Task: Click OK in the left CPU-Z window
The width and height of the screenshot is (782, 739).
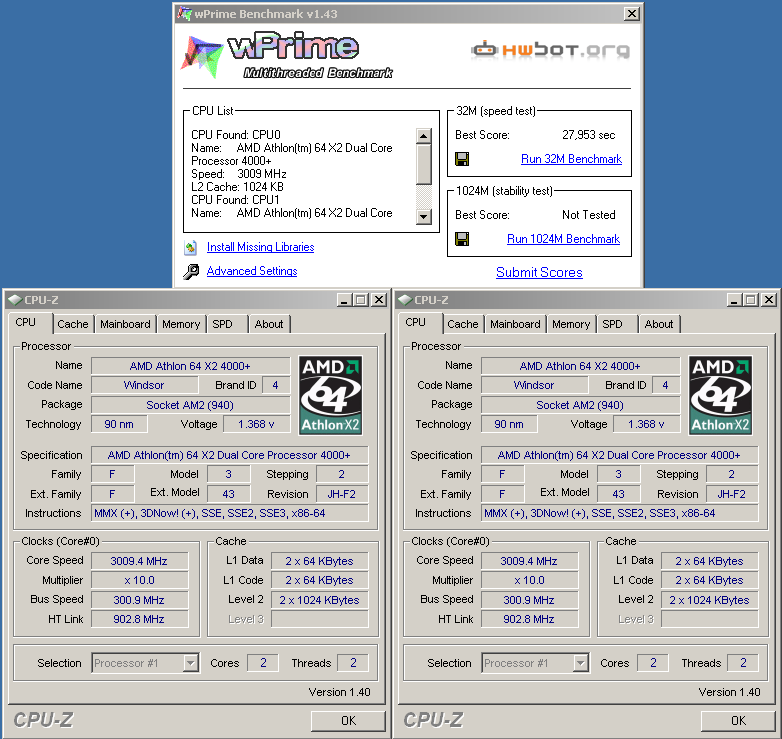Action: click(348, 721)
